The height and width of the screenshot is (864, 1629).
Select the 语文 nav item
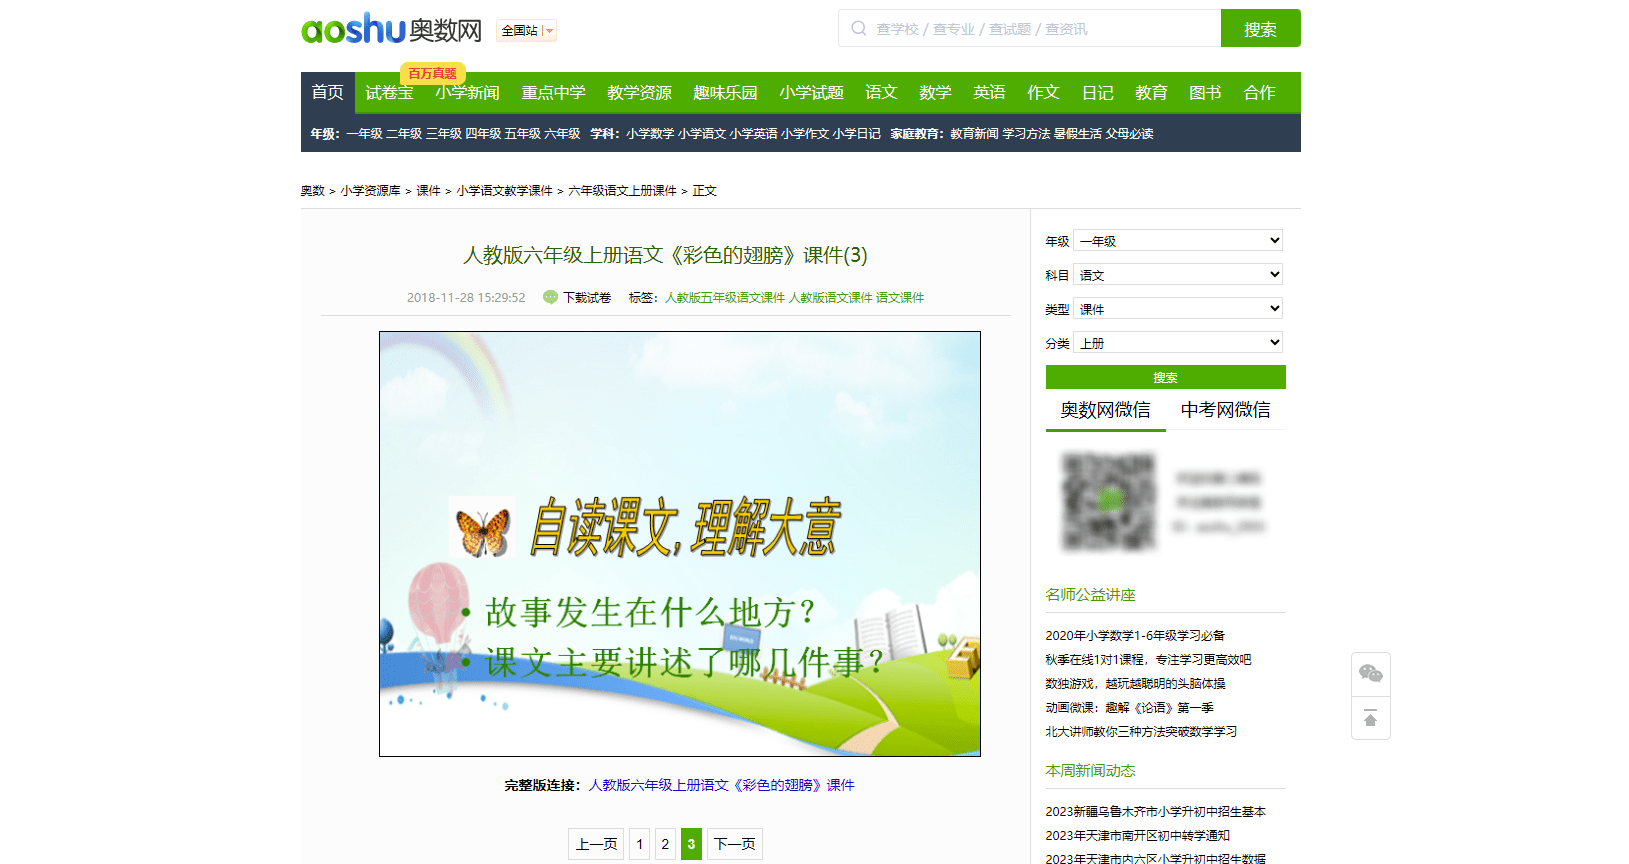(881, 92)
